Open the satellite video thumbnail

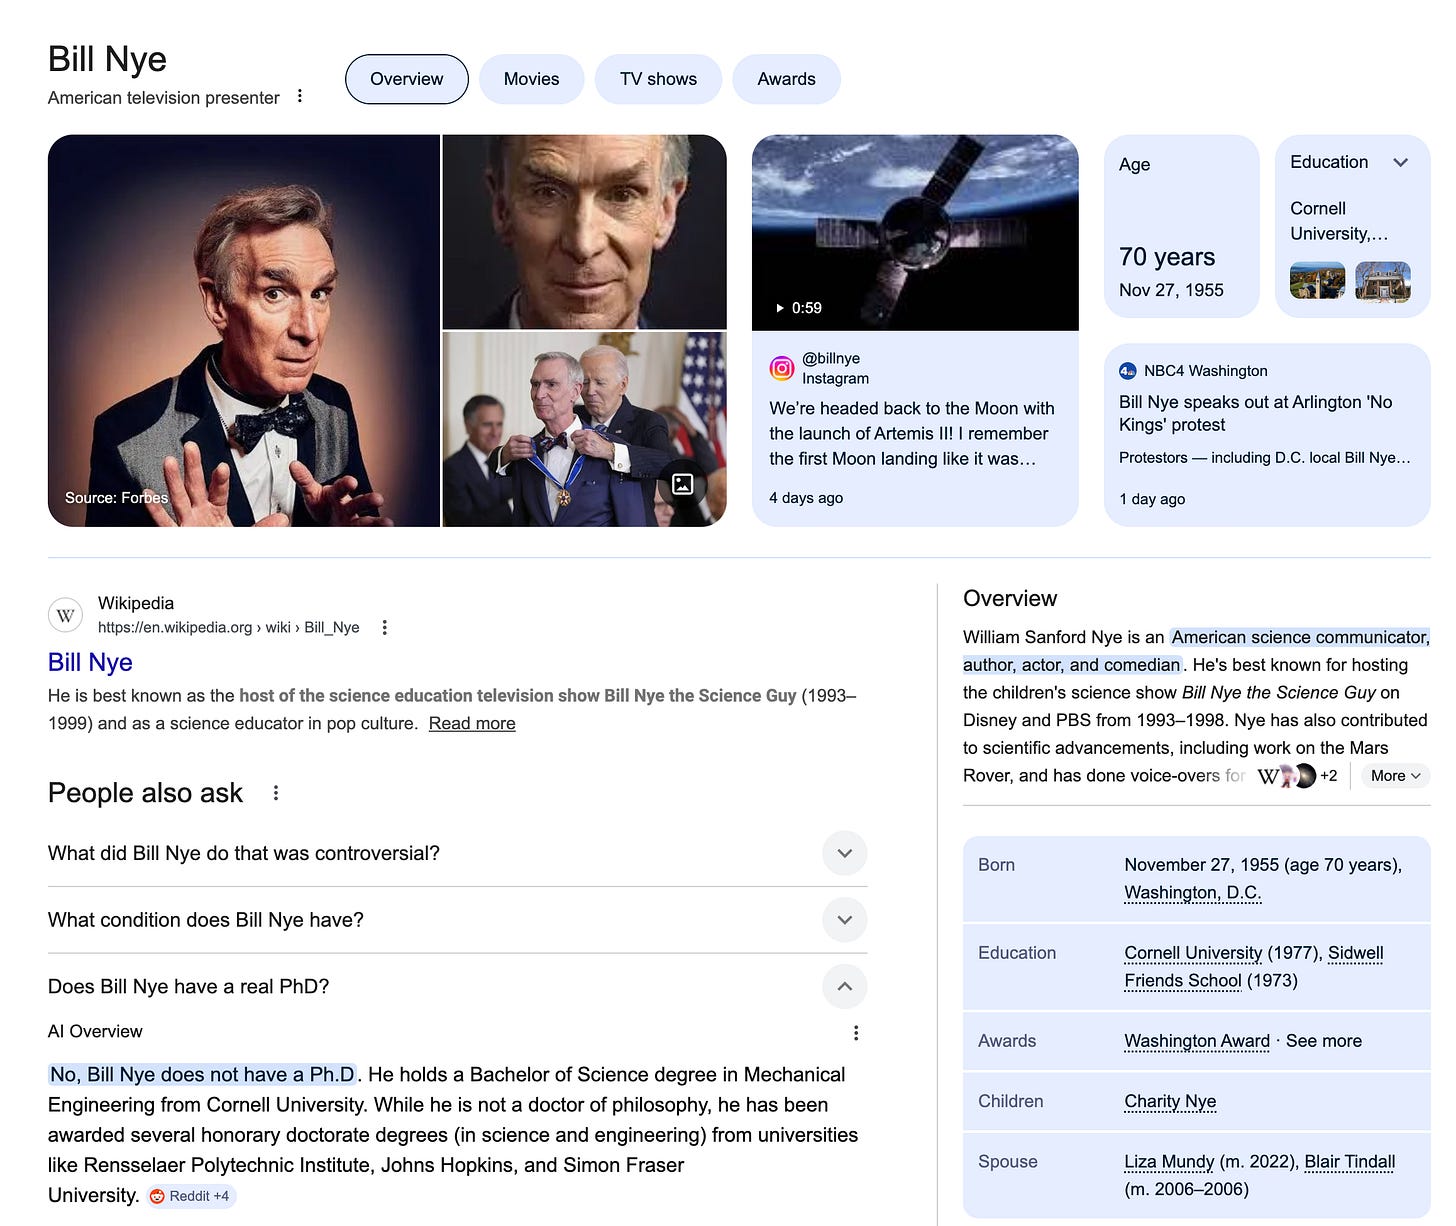(915, 233)
